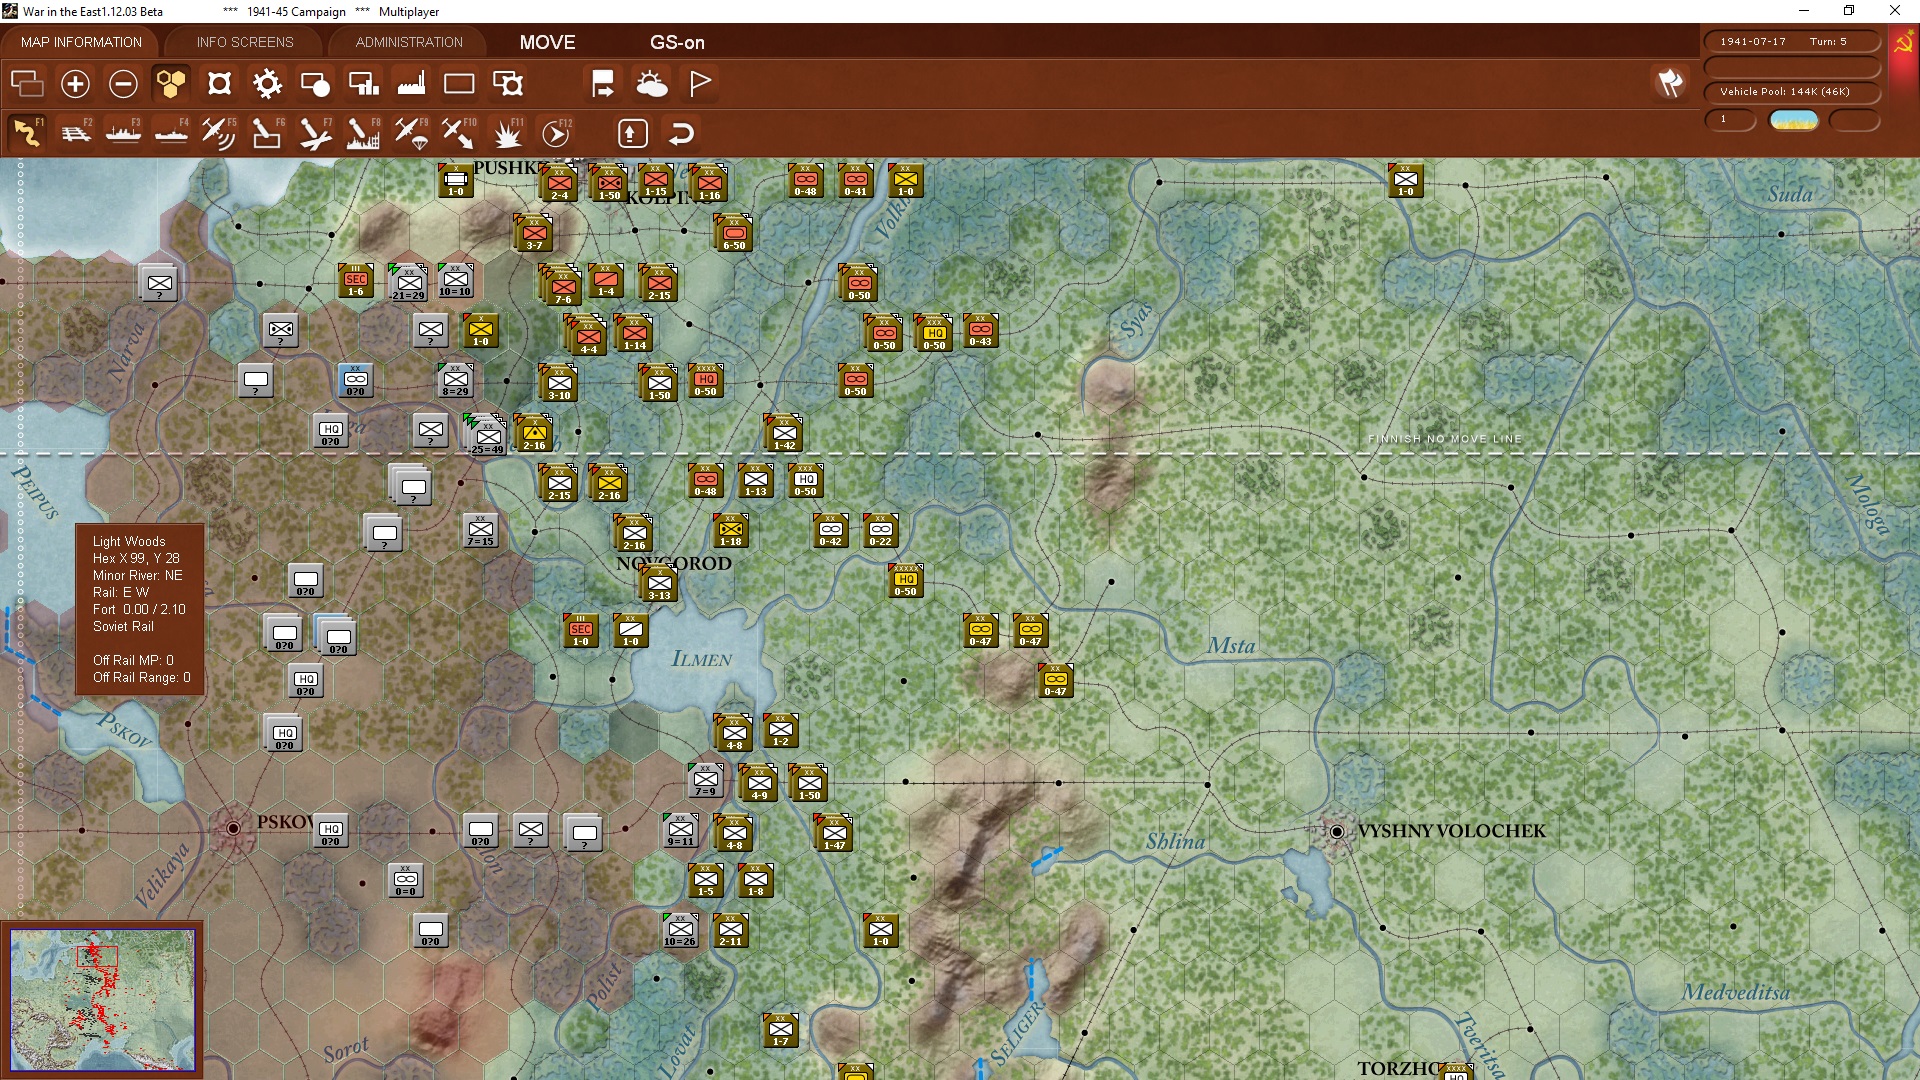This screenshot has height=1080, width=1920.
Task: Select F11 explosion mode icon
Action: click(x=507, y=133)
